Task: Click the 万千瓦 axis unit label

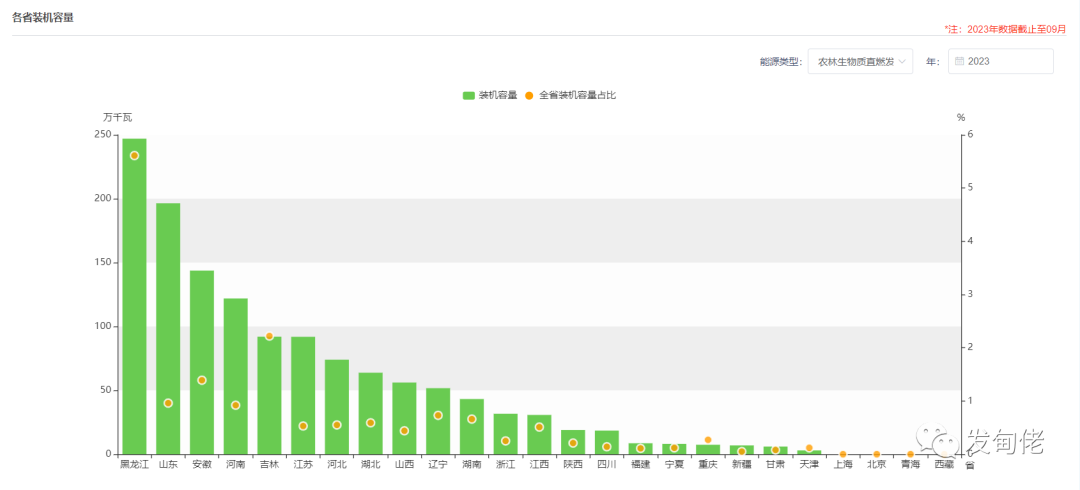Action: 117,118
